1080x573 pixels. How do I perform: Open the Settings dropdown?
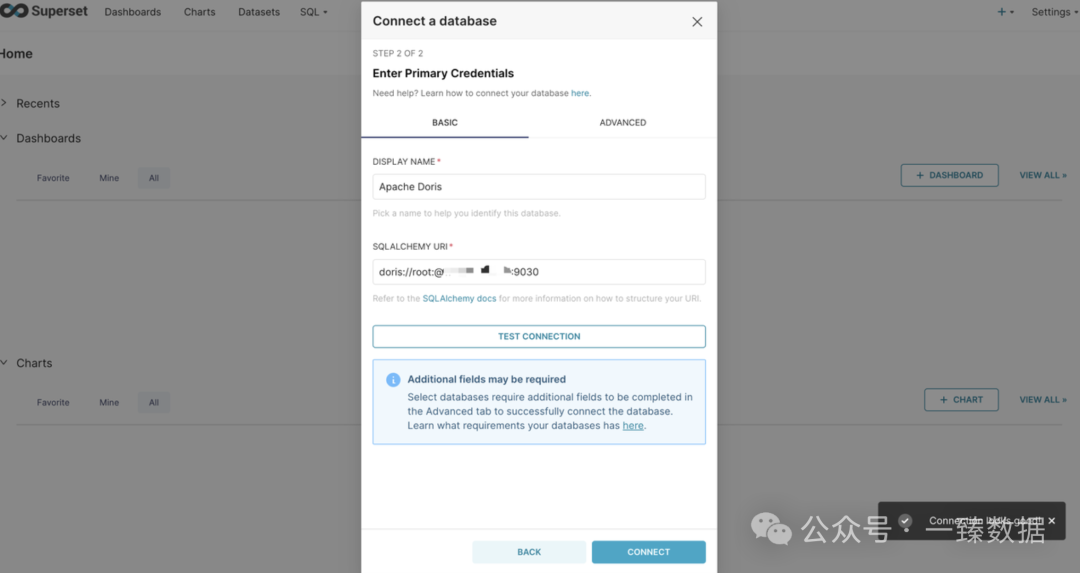click(1054, 12)
